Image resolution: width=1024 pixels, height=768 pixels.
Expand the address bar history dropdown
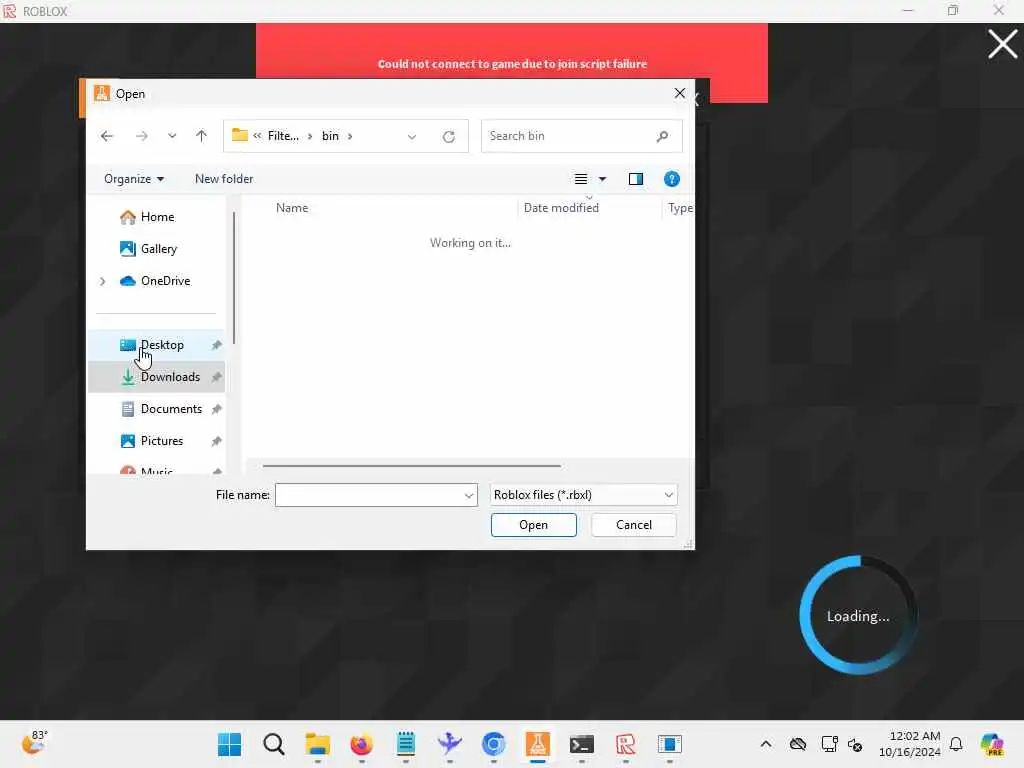coord(411,136)
